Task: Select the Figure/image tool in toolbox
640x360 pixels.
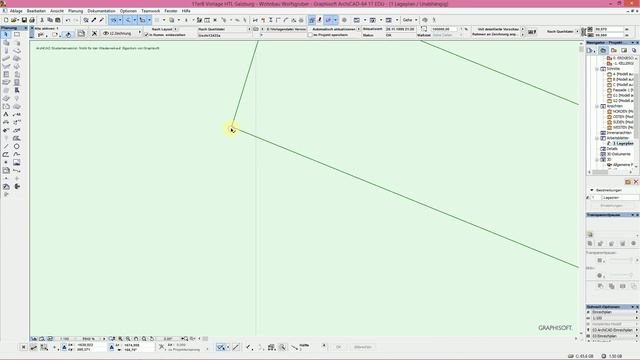Action: (17, 162)
